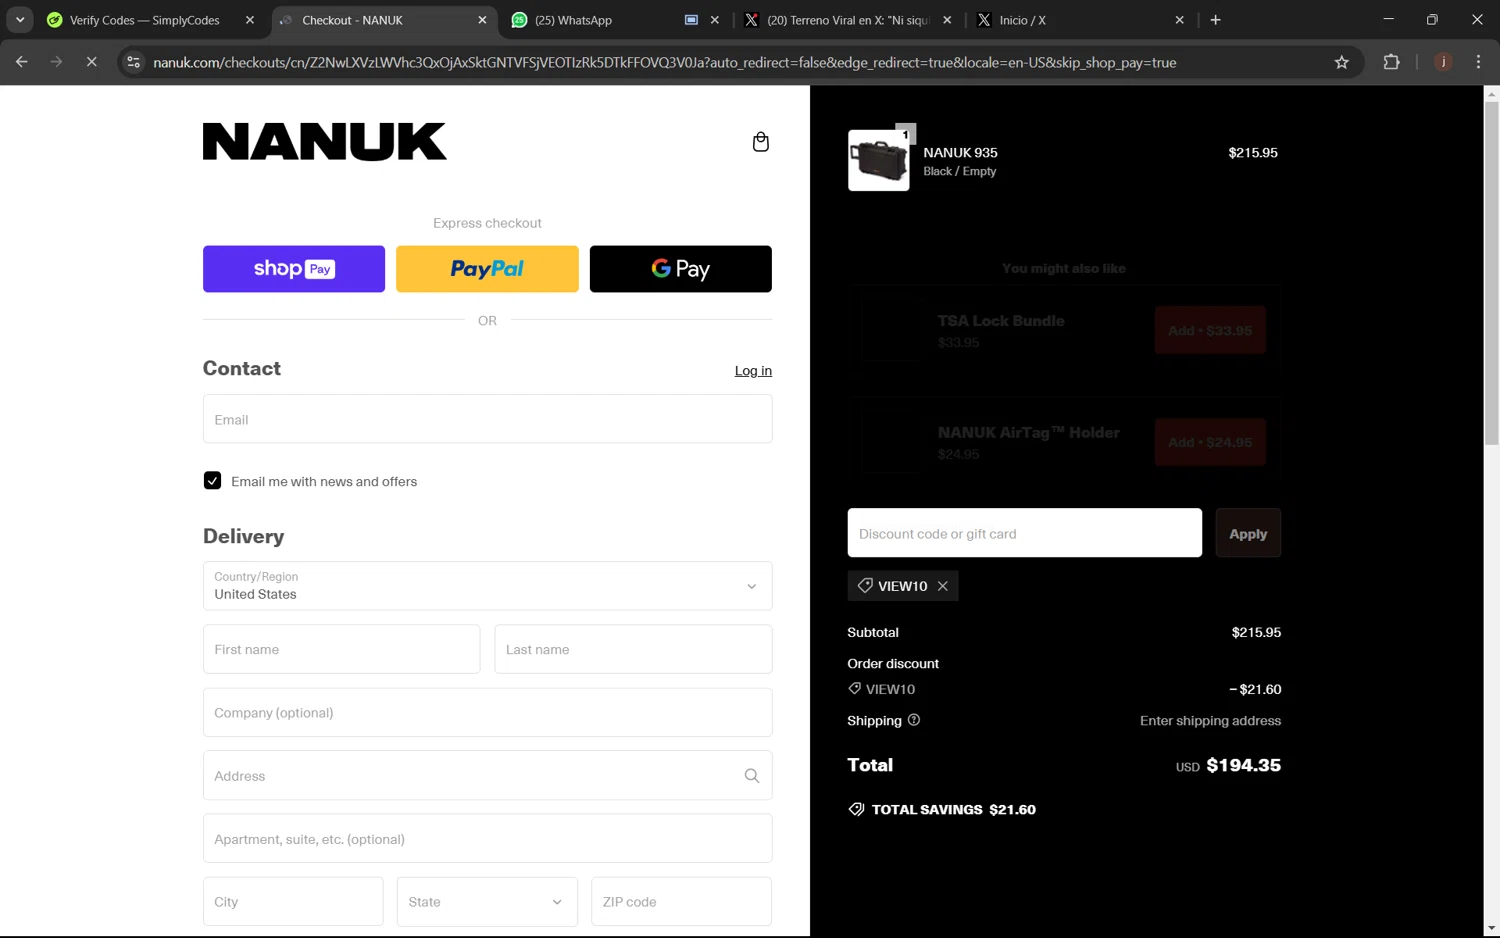This screenshot has height=938, width=1500.
Task: Close the Verify Codes SimplyCodes tab
Action: tap(250, 20)
